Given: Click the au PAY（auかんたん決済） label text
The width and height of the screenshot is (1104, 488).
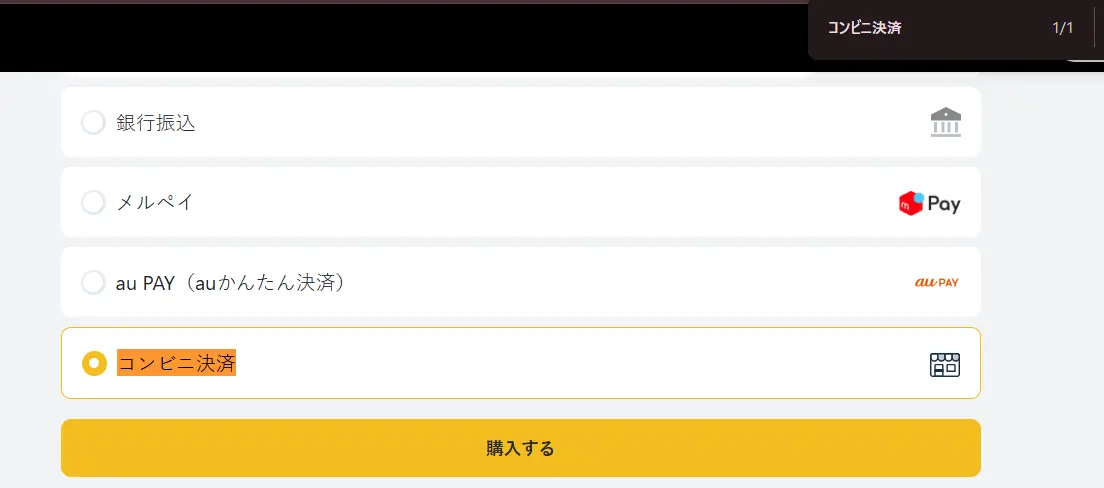Looking at the screenshot, I should tap(231, 283).
